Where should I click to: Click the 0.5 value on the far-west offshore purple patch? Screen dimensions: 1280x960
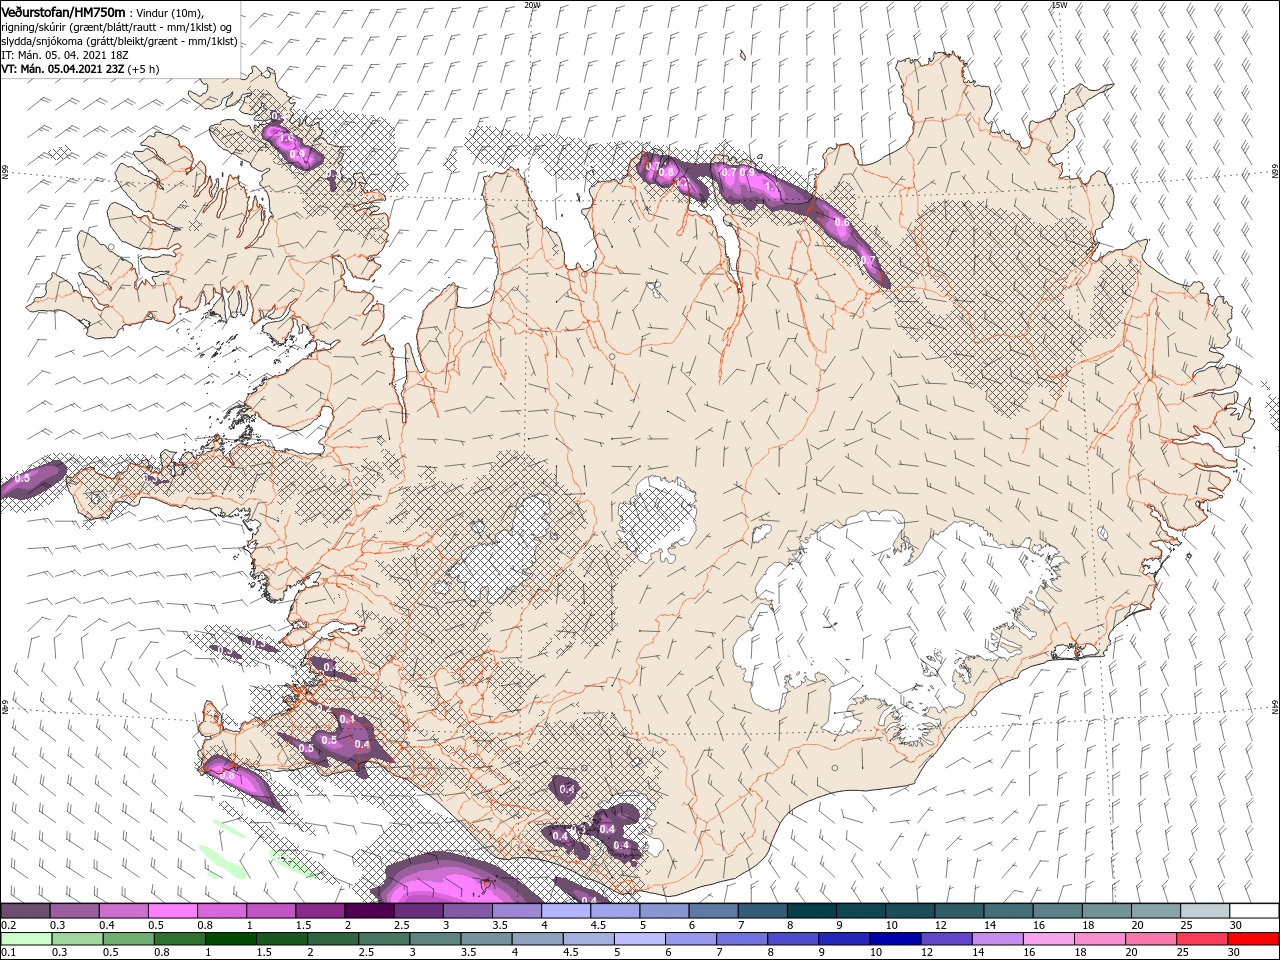(x=22, y=480)
